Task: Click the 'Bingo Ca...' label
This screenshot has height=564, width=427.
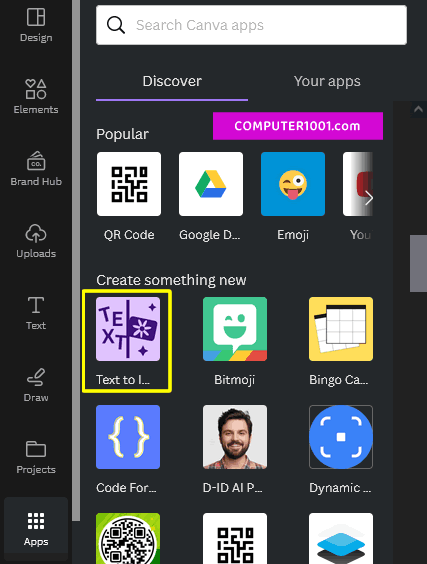Action: coord(339,380)
